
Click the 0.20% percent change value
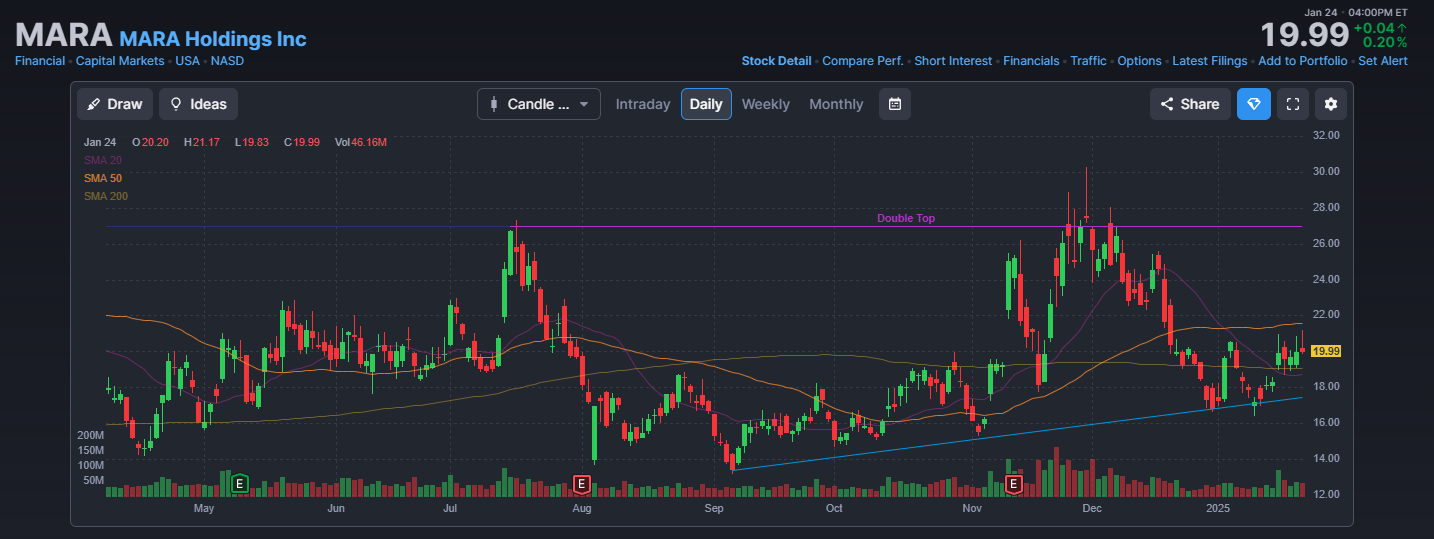pos(1385,42)
